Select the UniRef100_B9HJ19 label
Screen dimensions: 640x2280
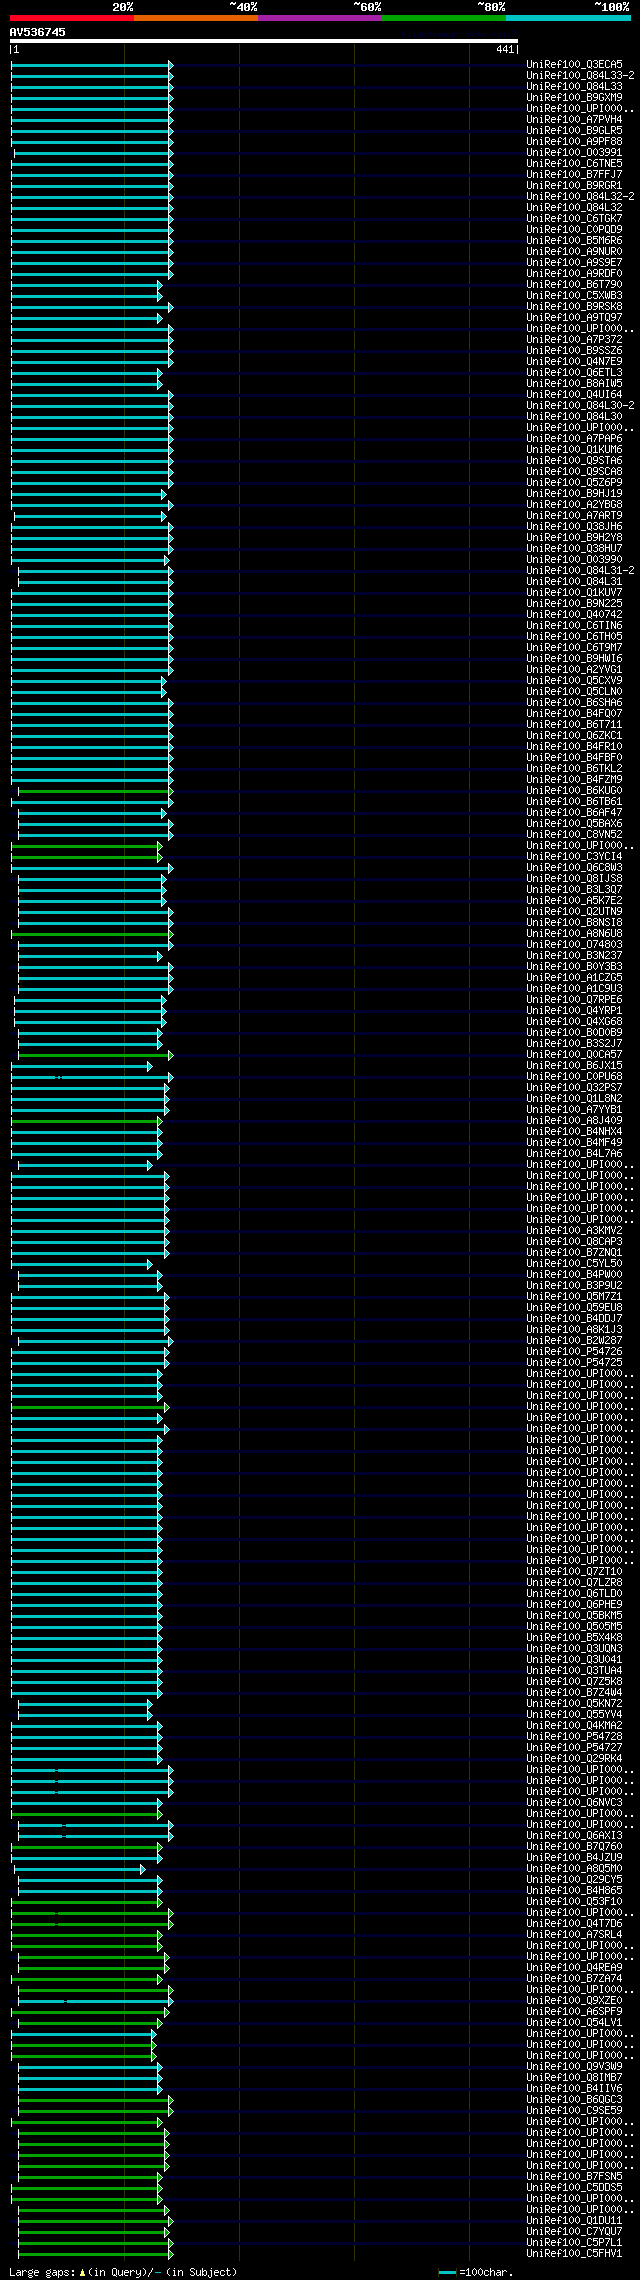[574, 493]
